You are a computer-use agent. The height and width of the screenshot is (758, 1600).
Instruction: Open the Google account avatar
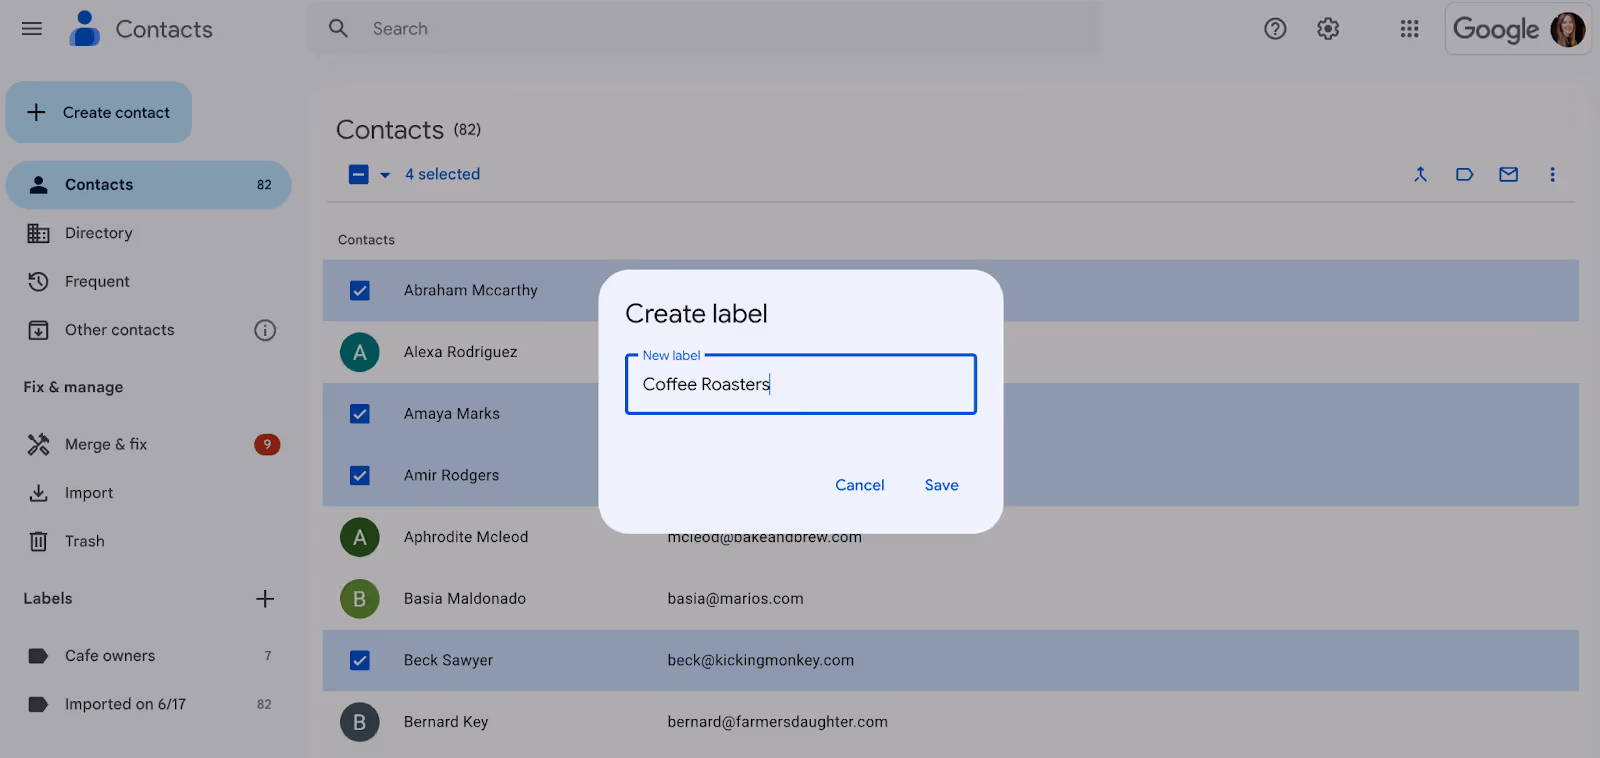tap(1567, 29)
